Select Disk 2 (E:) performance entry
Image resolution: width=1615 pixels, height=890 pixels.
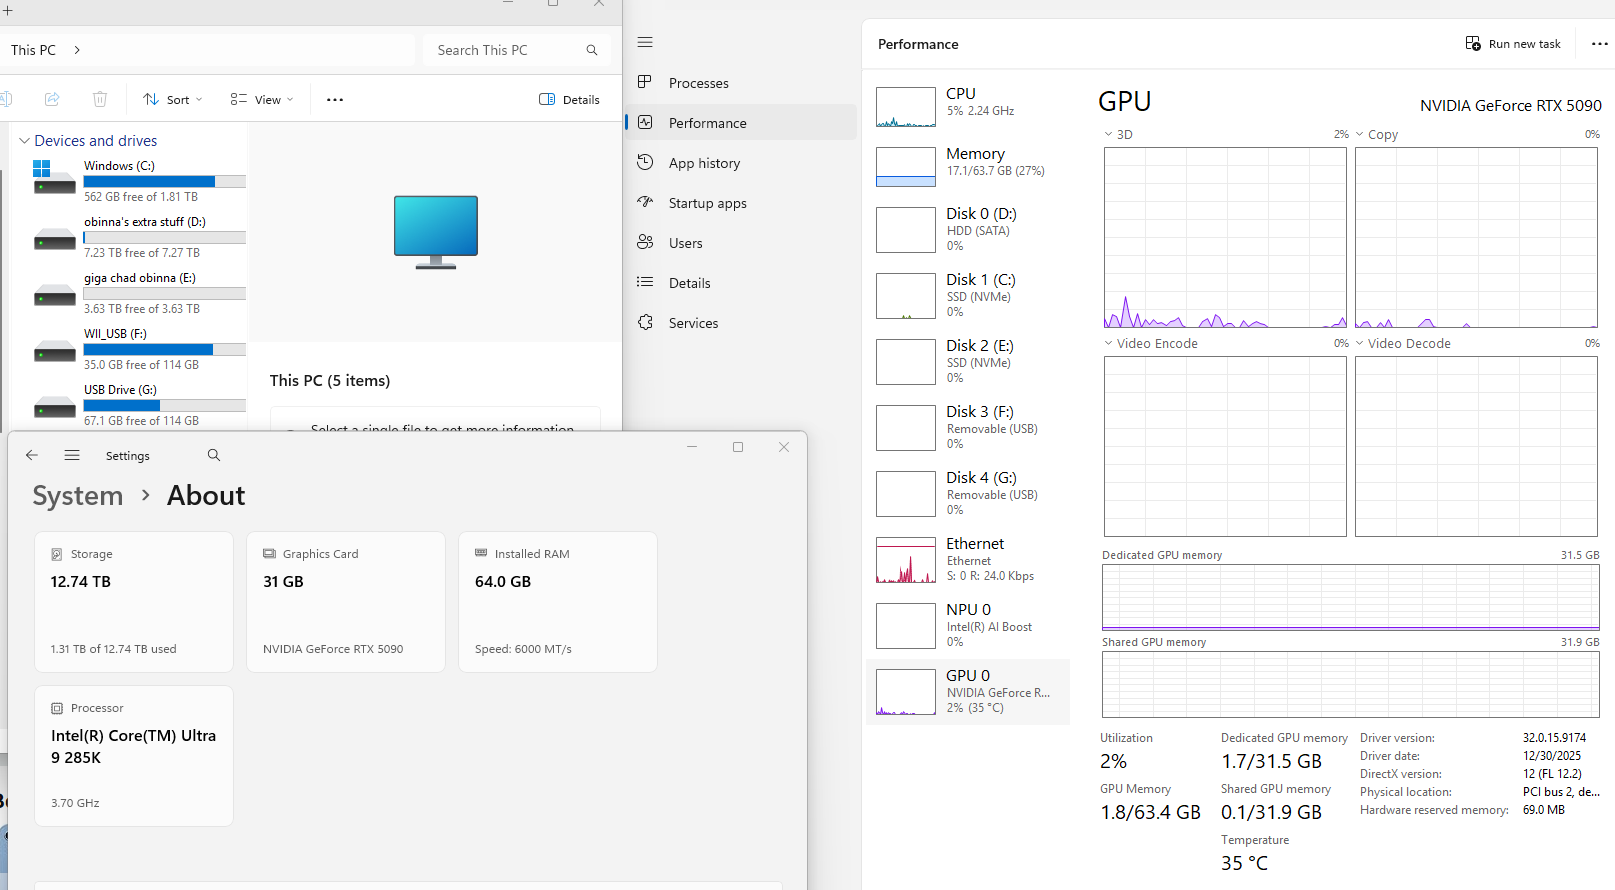968,361
